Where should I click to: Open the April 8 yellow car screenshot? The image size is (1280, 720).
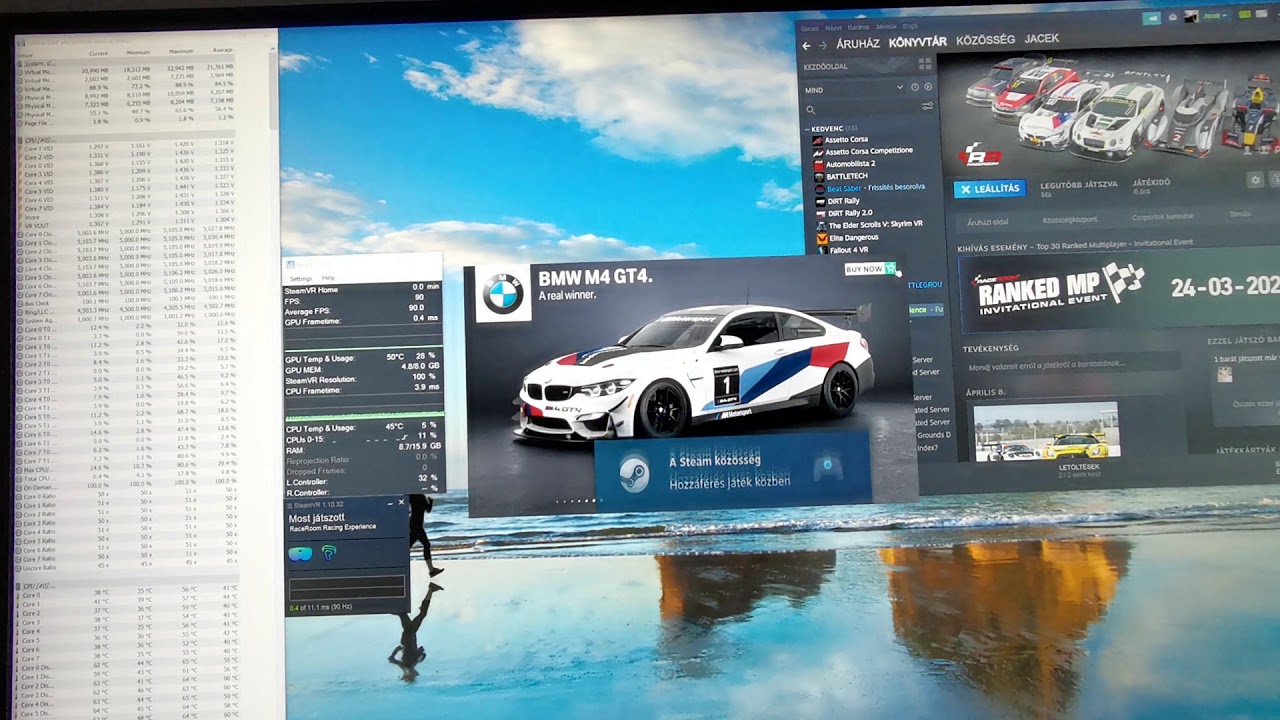(x=1046, y=432)
